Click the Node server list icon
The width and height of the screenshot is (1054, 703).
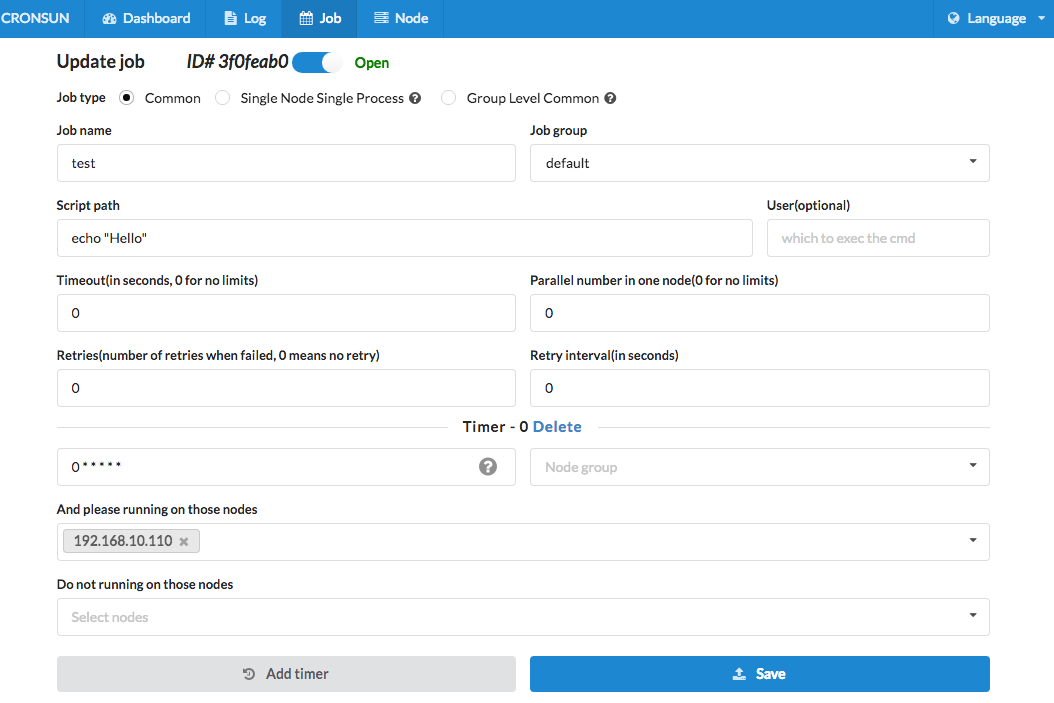[x=381, y=18]
